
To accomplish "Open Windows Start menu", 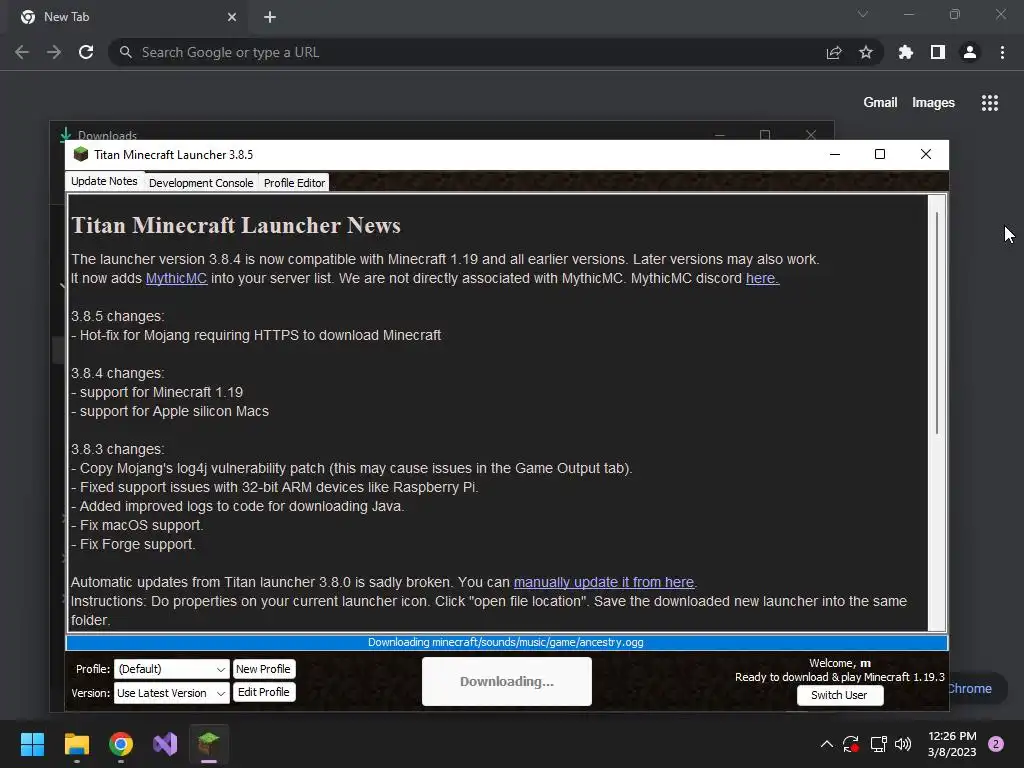I will click(32, 744).
